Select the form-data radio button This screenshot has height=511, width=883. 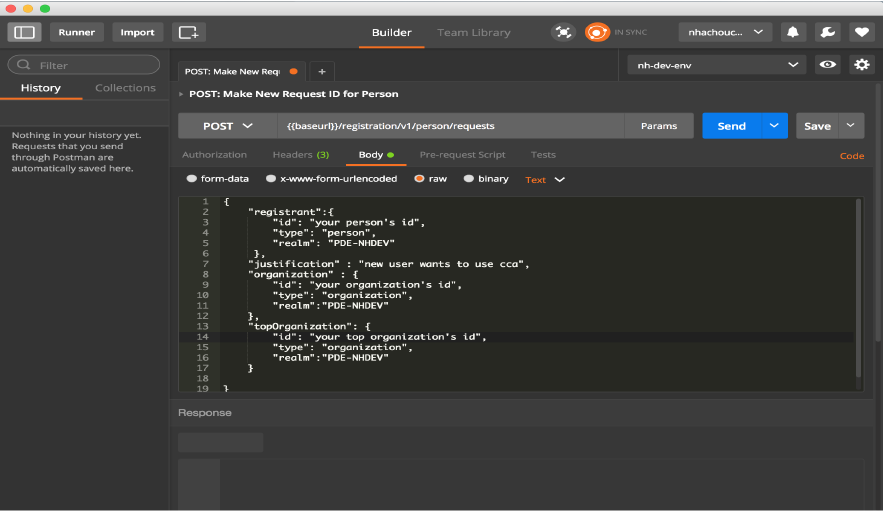pos(192,179)
